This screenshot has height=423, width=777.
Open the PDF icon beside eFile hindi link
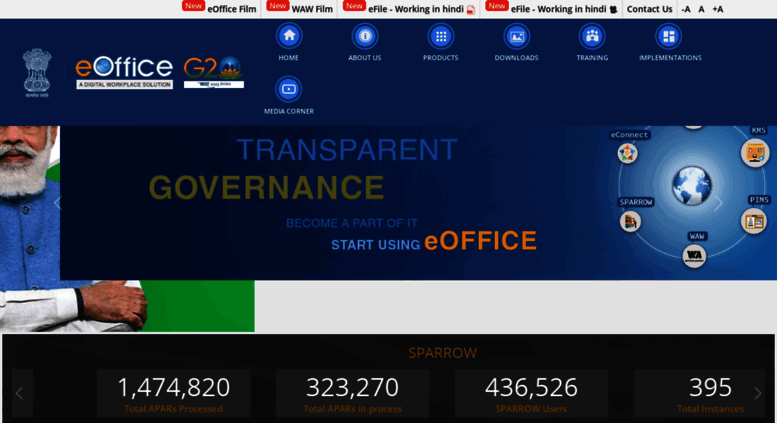[471, 9]
